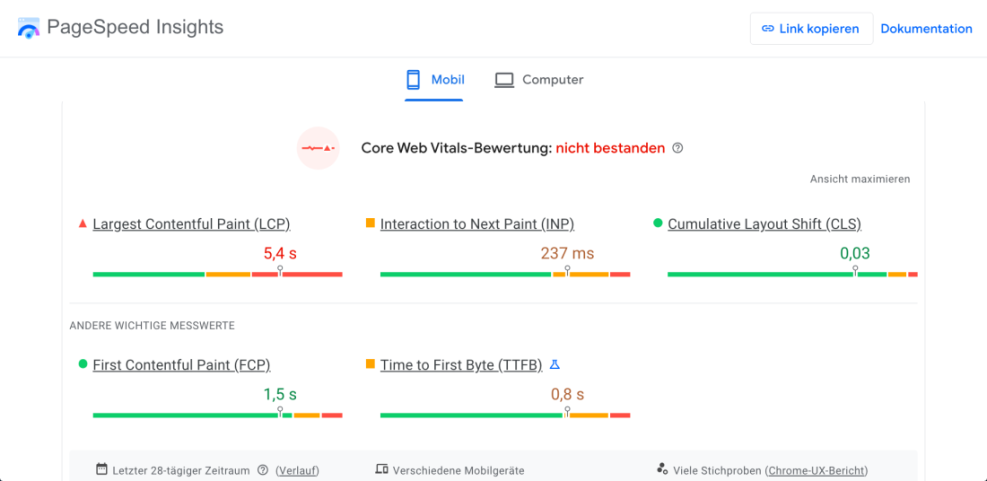987x481 pixels.
Task: Click the calendar icon by 28-tägiger Zeitraum
Action: (x=101, y=469)
